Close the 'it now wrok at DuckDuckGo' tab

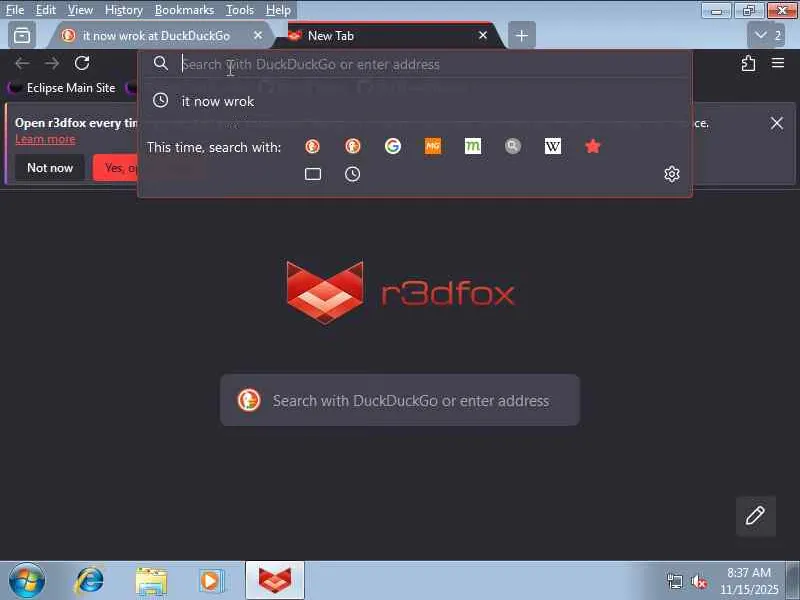pyautogui.click(x=258, y=35)
